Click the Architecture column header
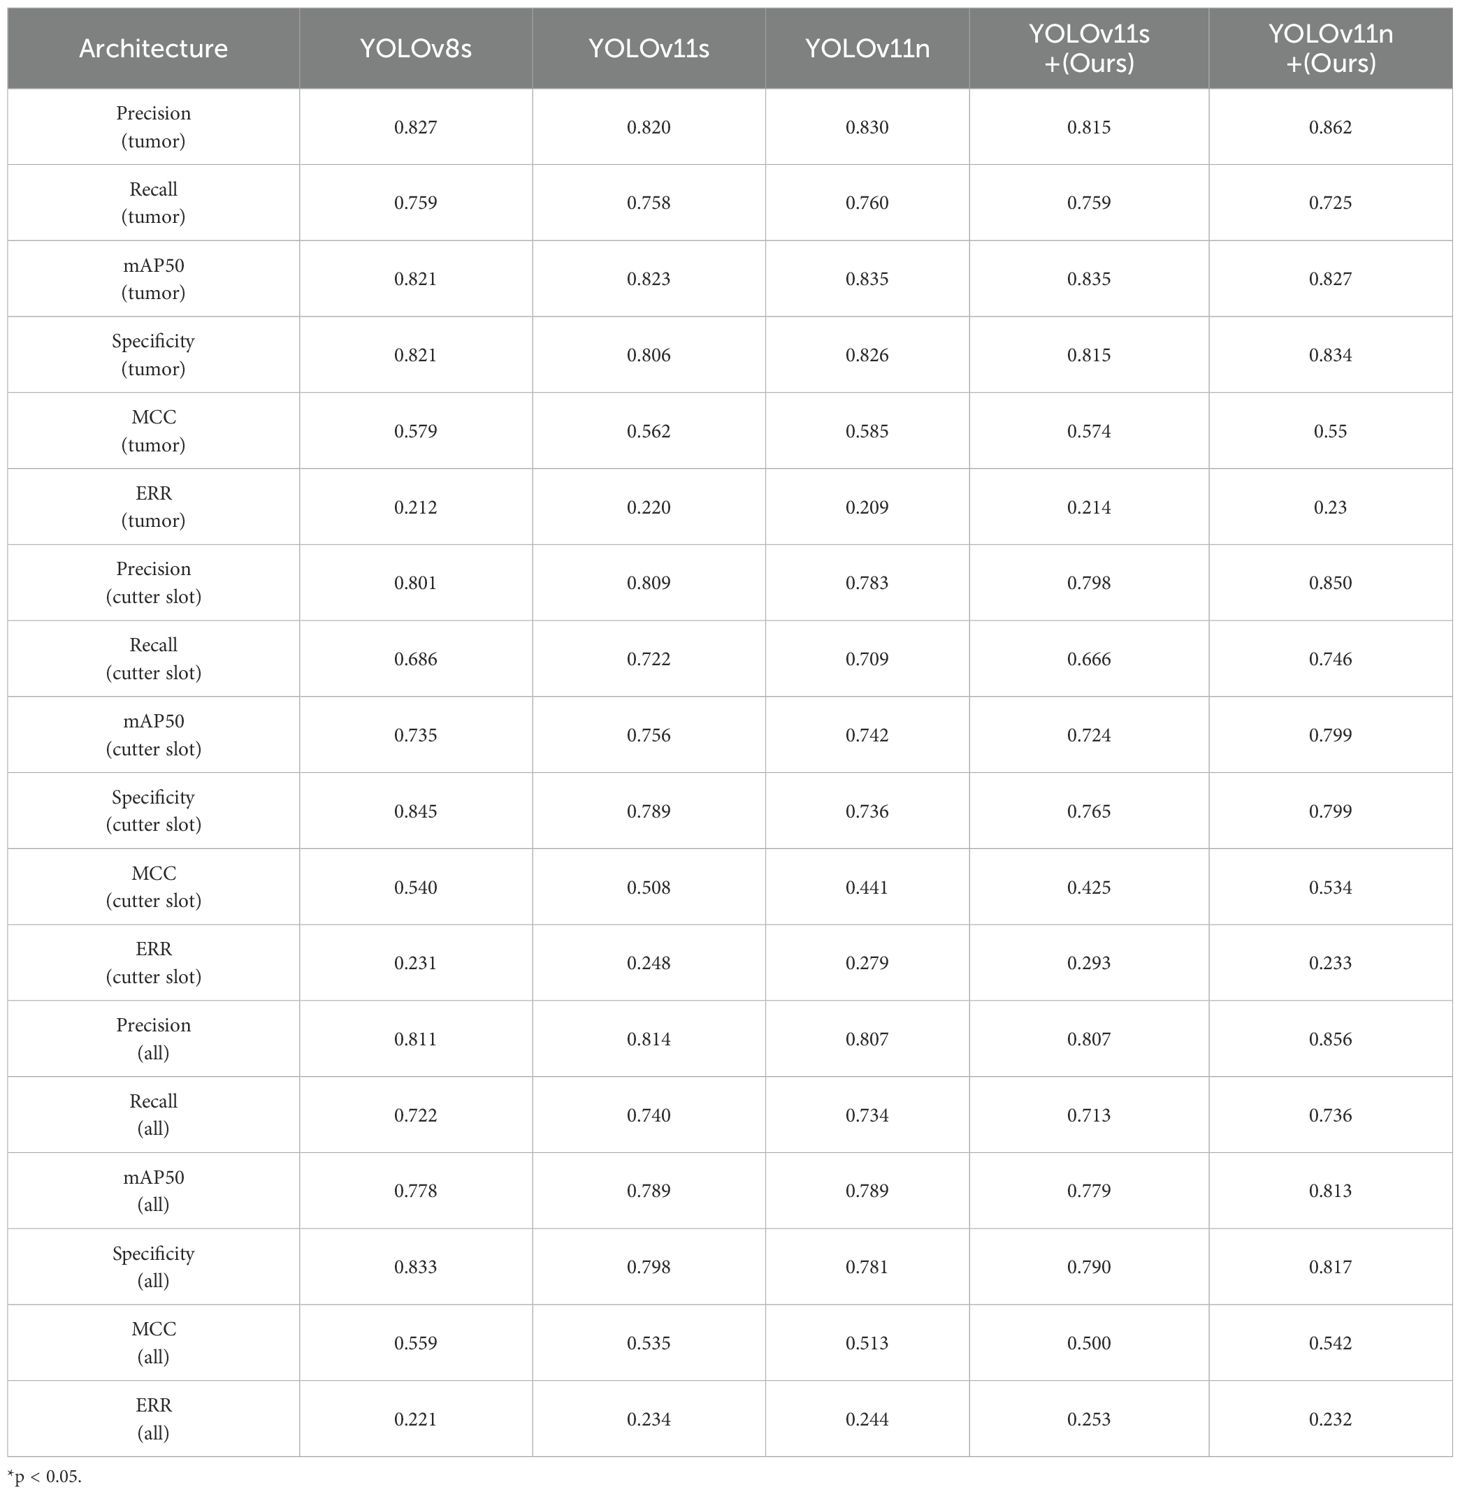This screenshot has width=1460, height=1494. 153,48
